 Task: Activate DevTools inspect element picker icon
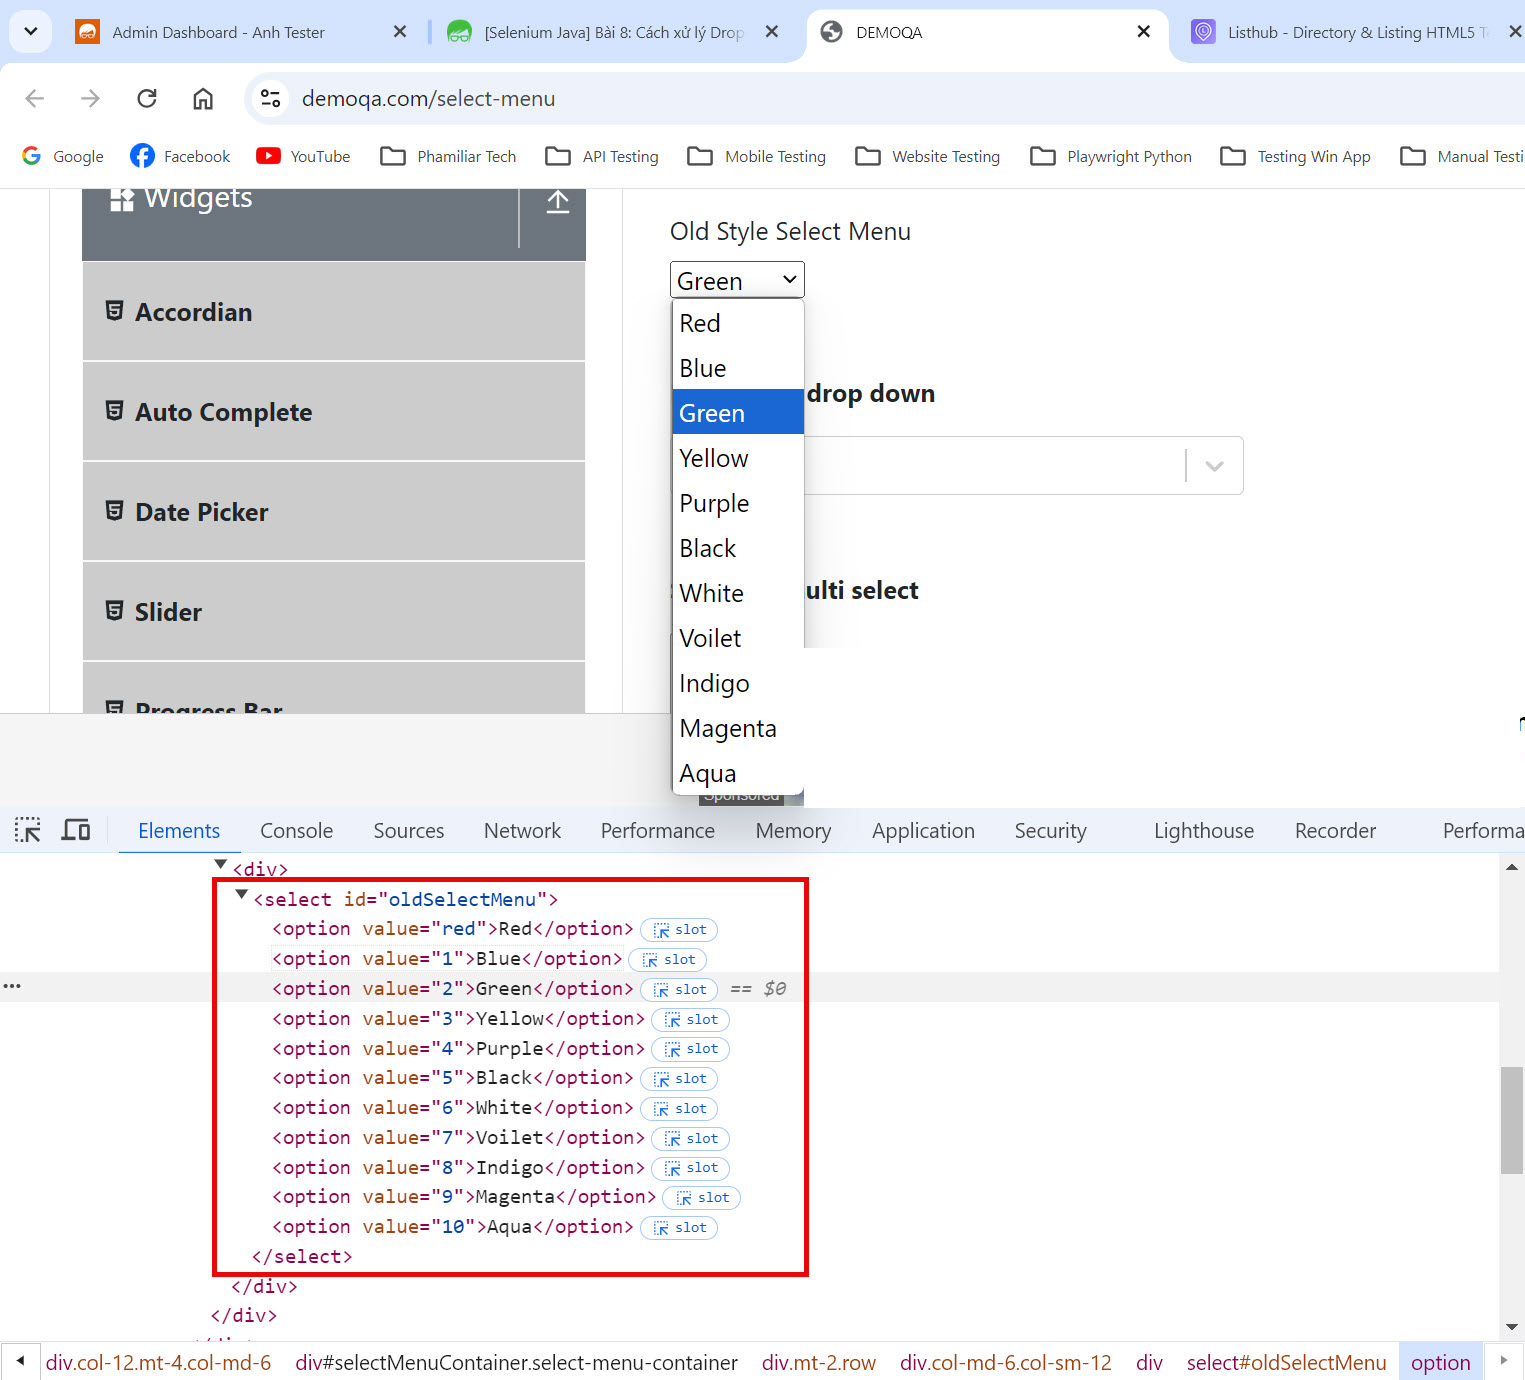(x=28, y=830)
